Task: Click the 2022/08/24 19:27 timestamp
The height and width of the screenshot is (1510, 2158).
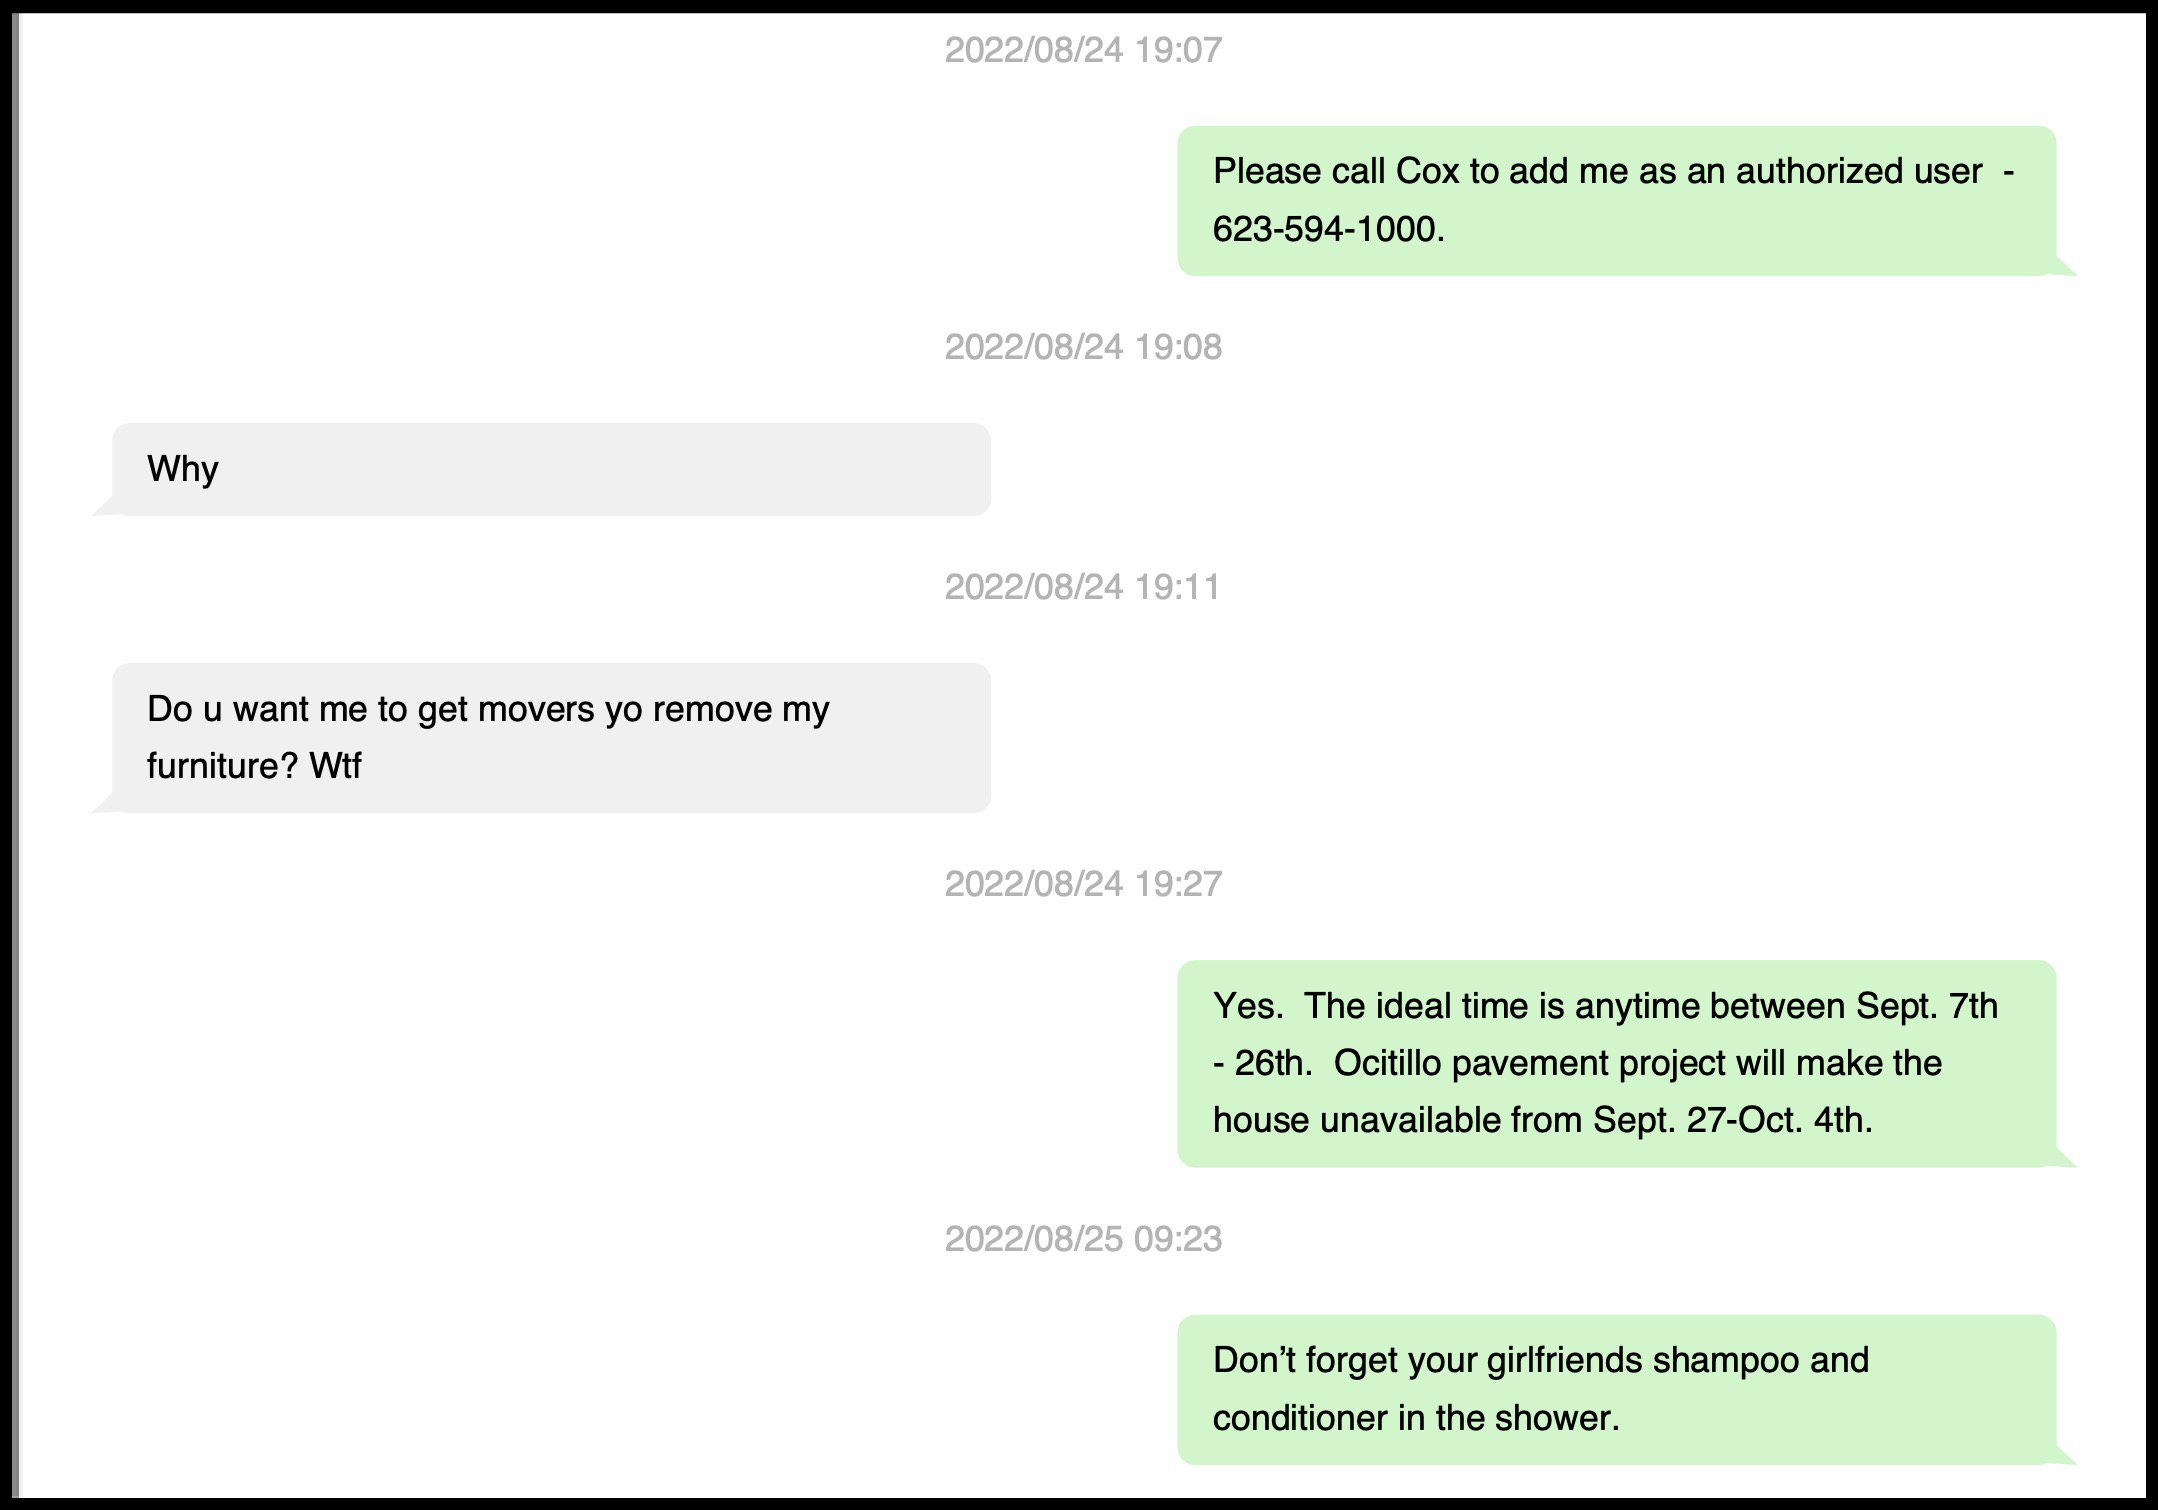Action: 1083,884
